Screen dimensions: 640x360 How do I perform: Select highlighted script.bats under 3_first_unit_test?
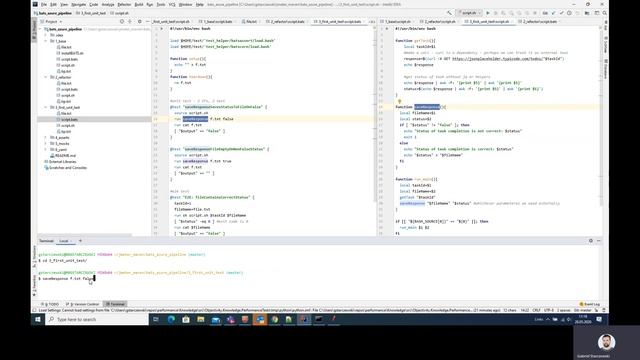(69, 120)
